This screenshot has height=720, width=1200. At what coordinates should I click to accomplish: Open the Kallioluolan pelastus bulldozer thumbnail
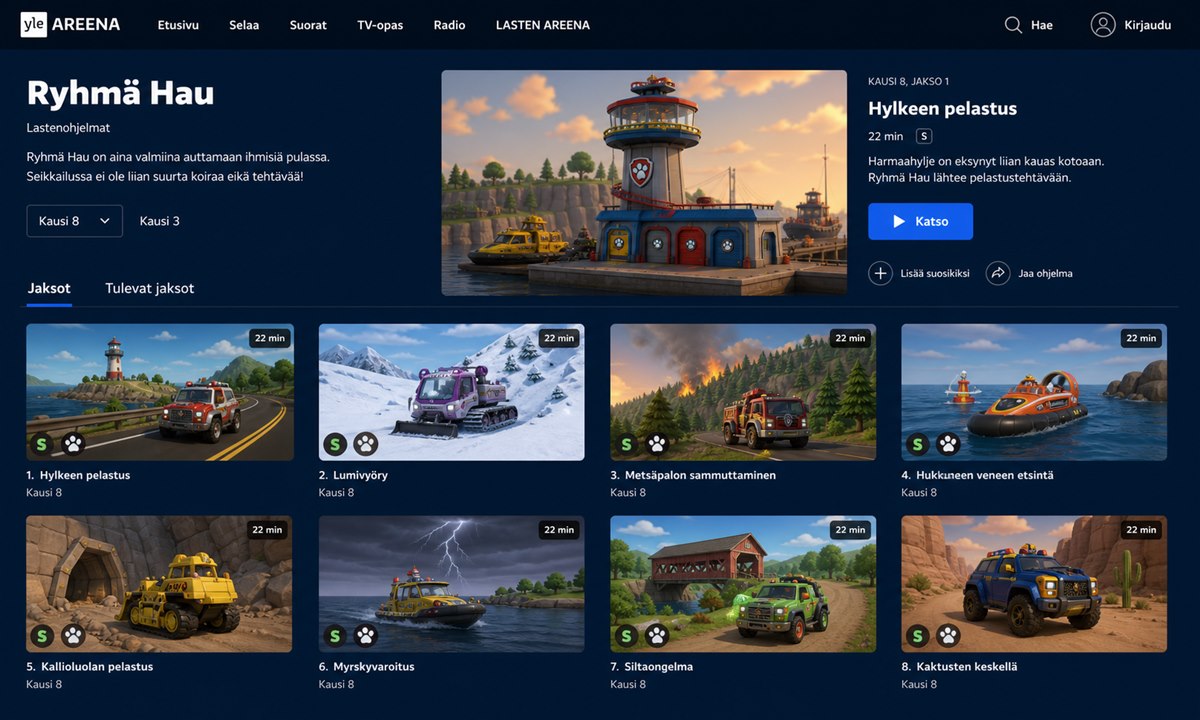(160, 584)
